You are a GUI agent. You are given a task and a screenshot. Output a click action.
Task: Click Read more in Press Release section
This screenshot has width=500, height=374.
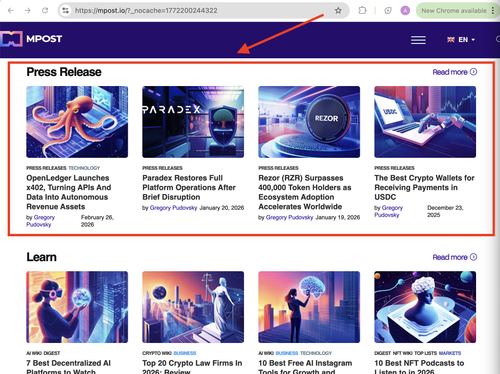point(454,72)
